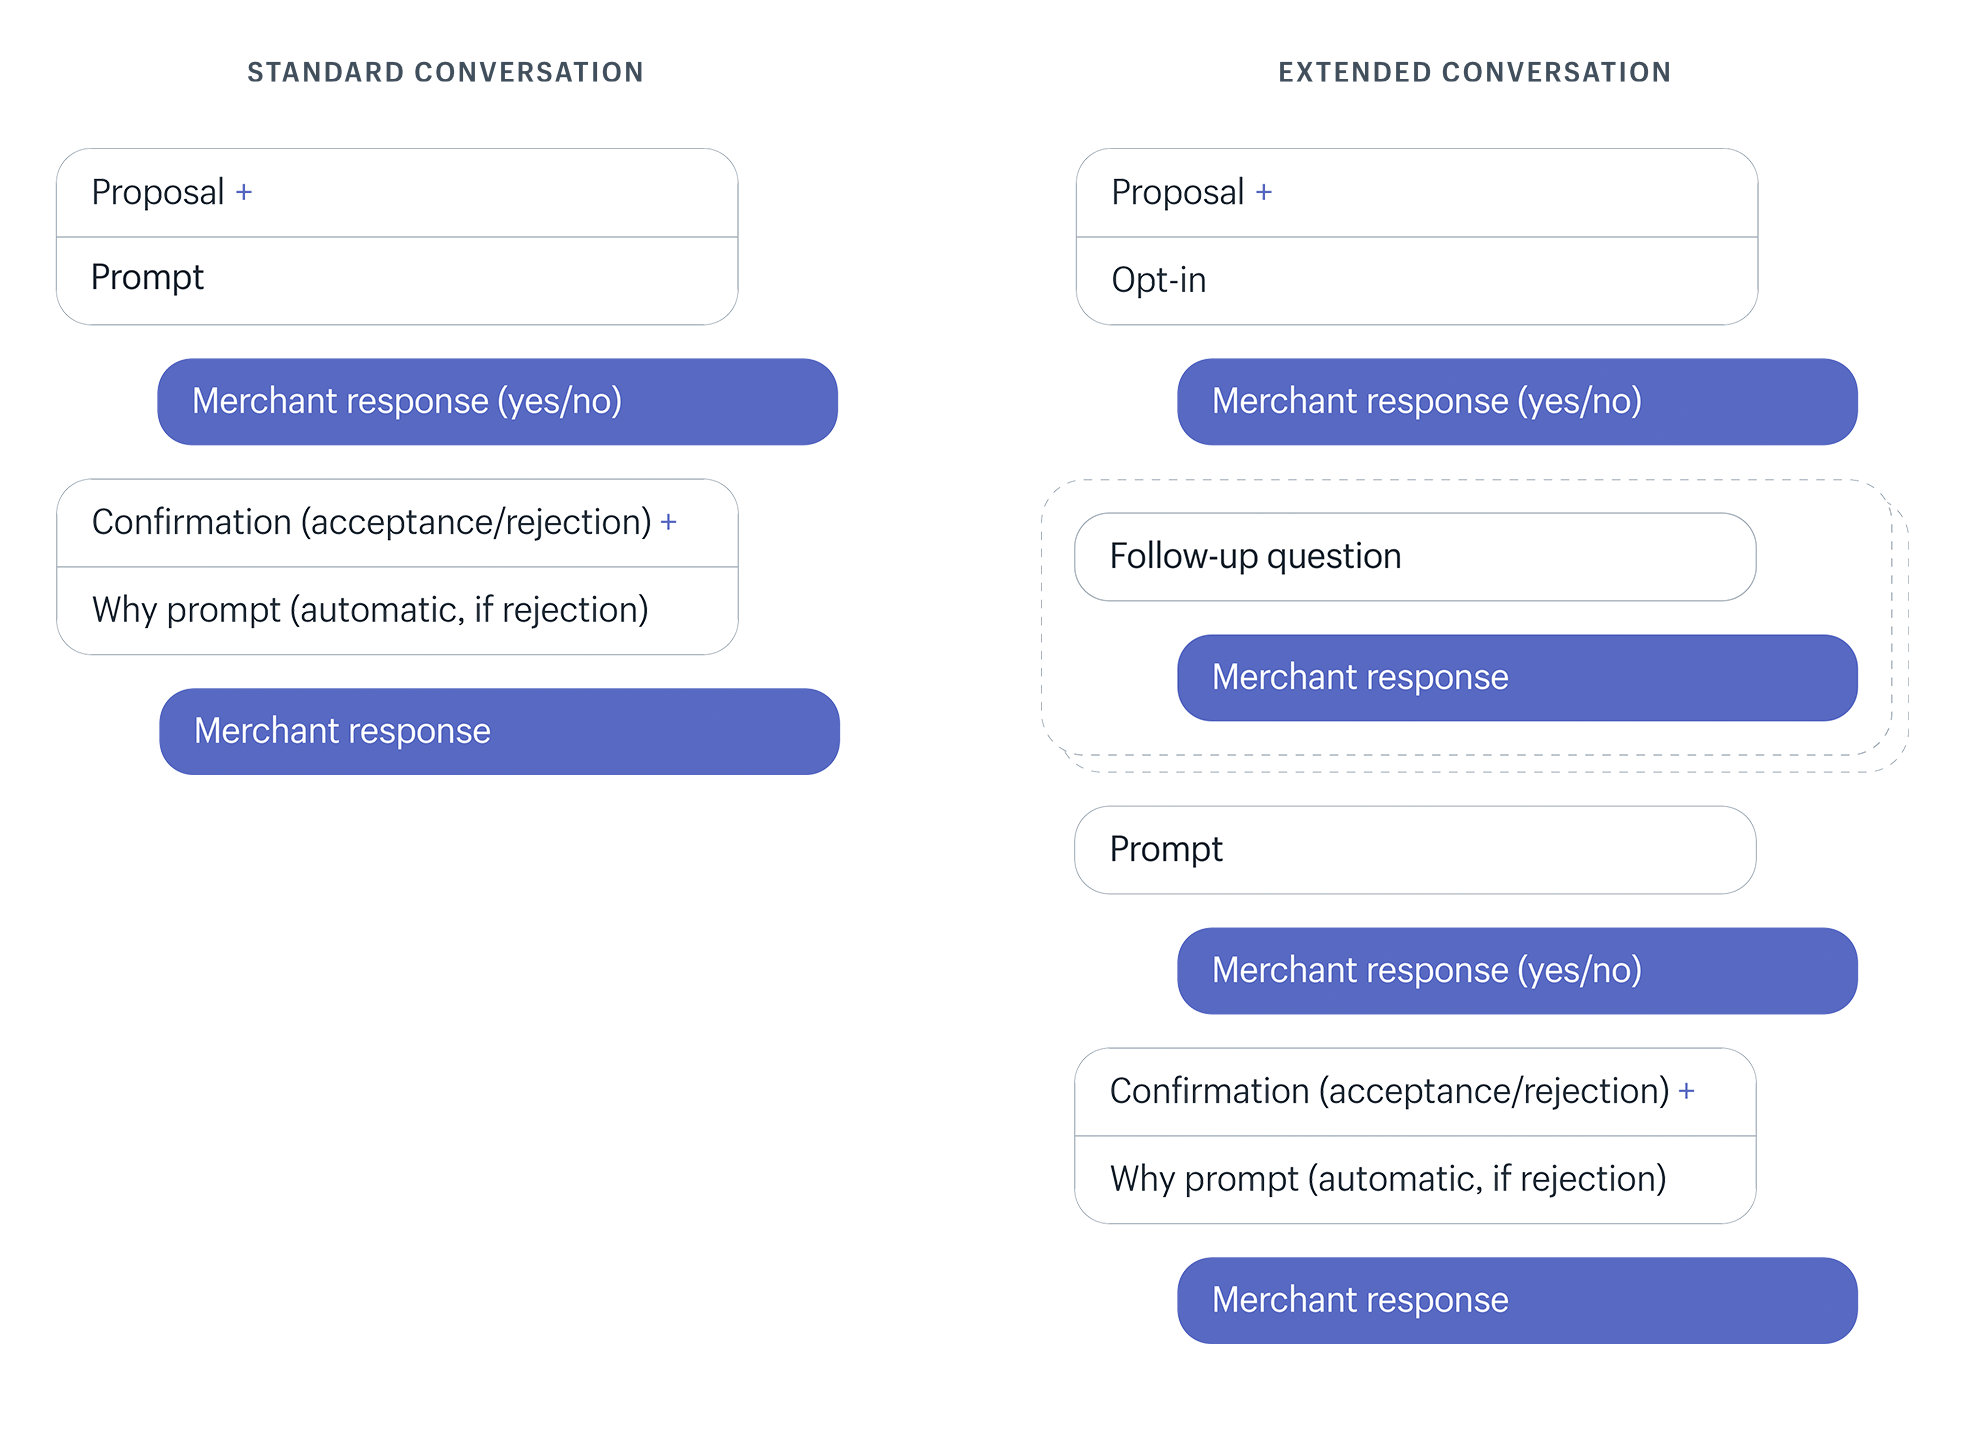Click the plus icon beside Proposal in Standard Conversation
1968x1436 pixels.
pos(244,192)
